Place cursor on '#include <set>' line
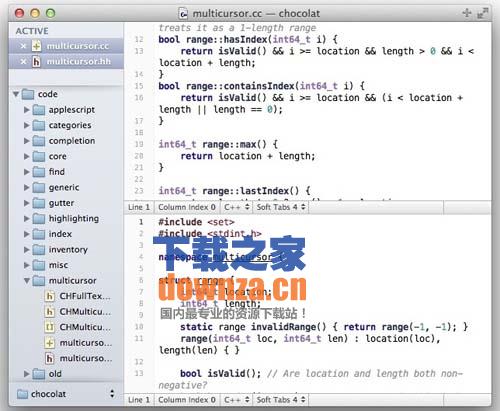 [x=196, y=222]
